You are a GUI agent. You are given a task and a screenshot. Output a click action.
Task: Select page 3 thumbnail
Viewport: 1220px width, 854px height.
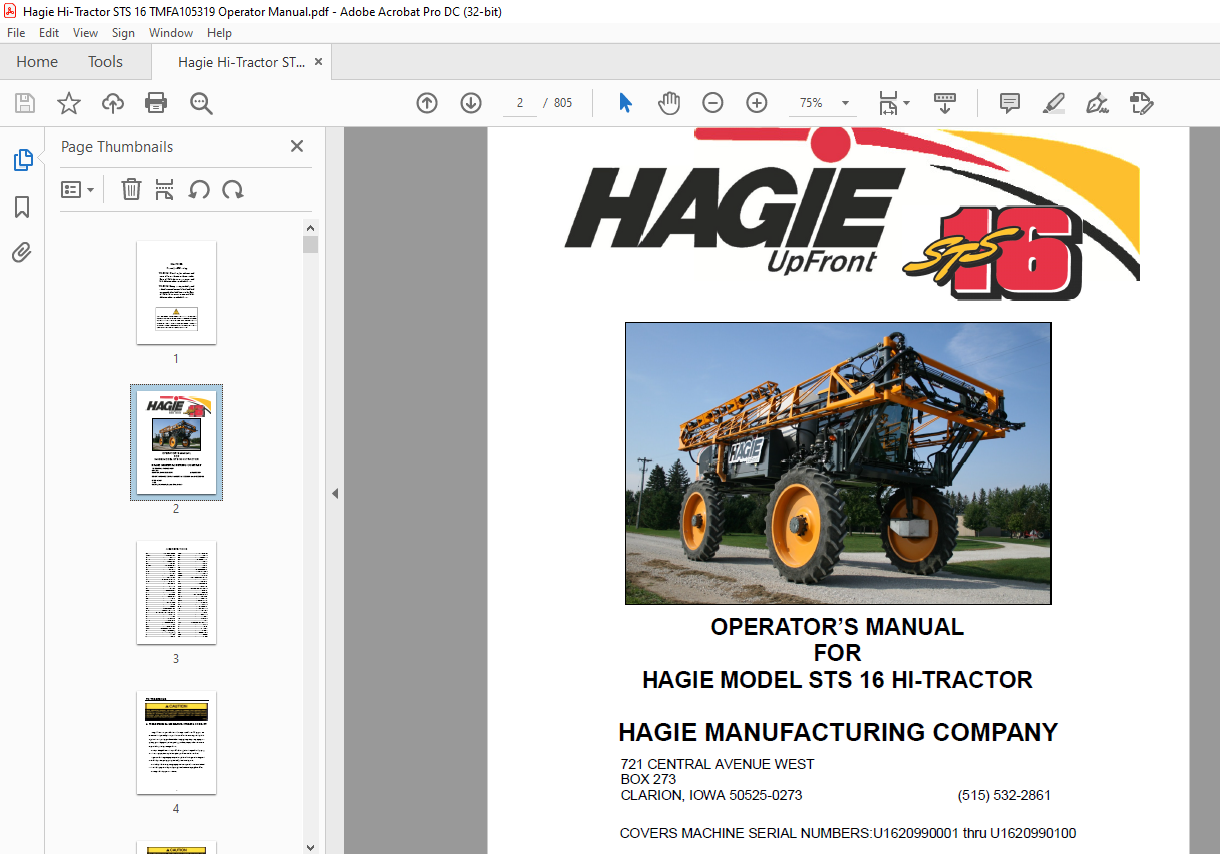(176, 592)
